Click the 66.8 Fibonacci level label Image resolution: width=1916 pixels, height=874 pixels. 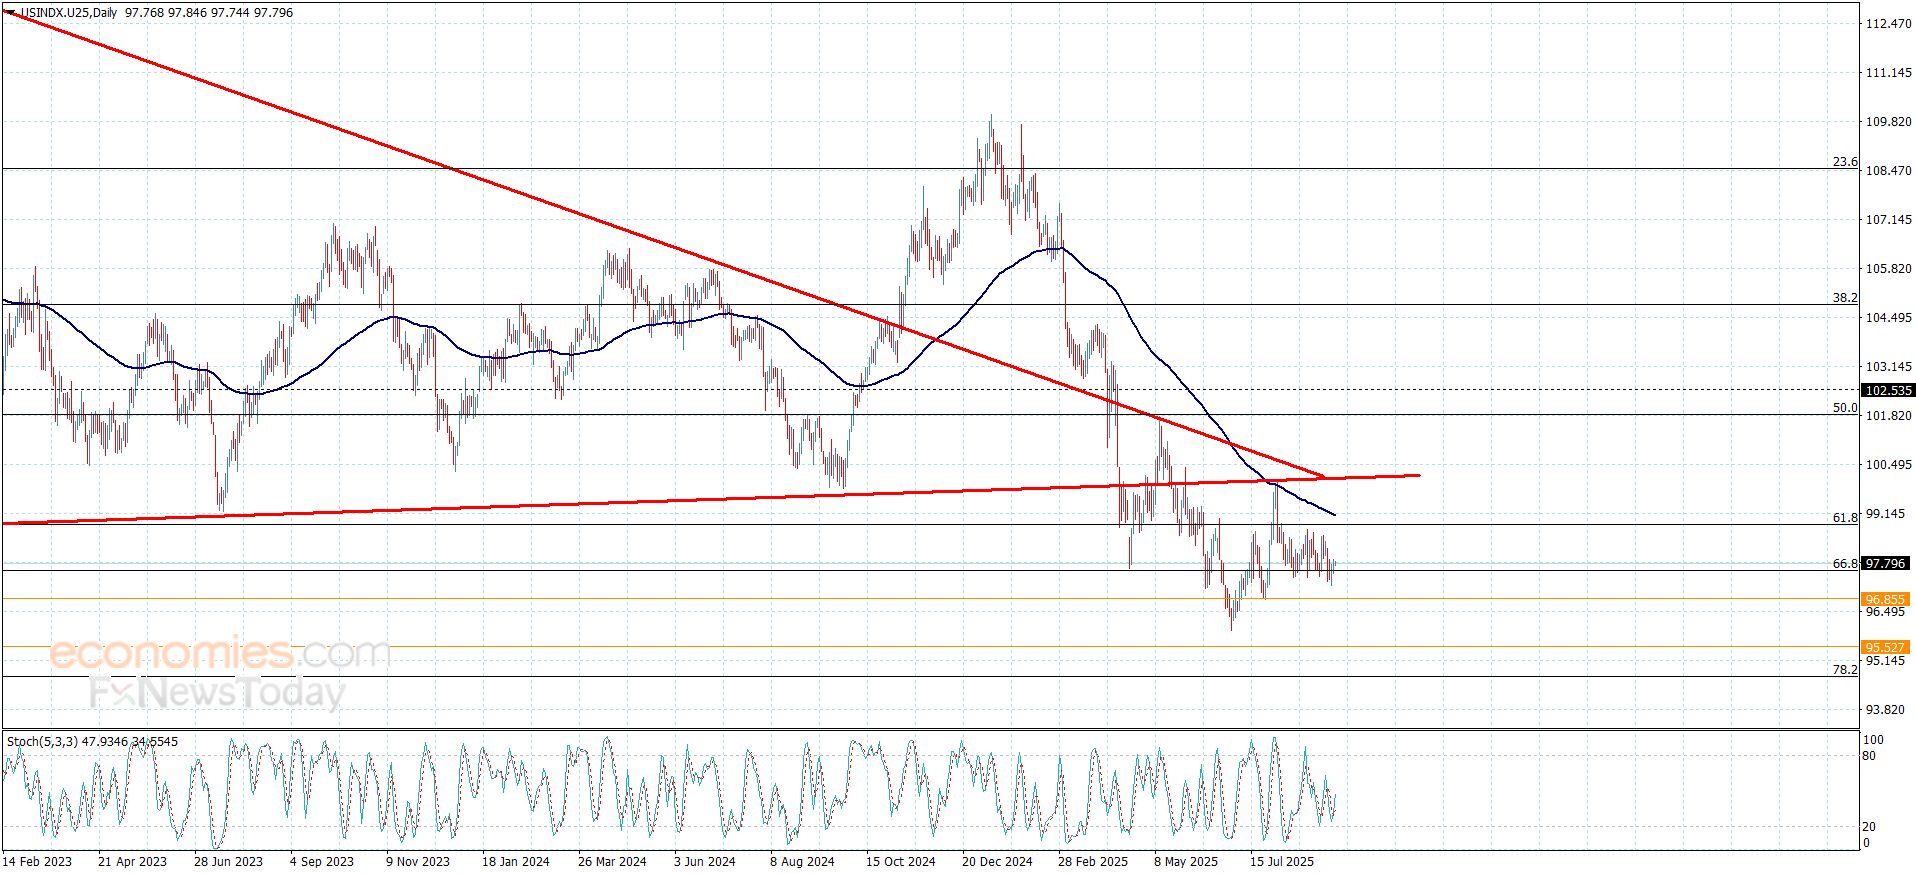[1844, 564]
